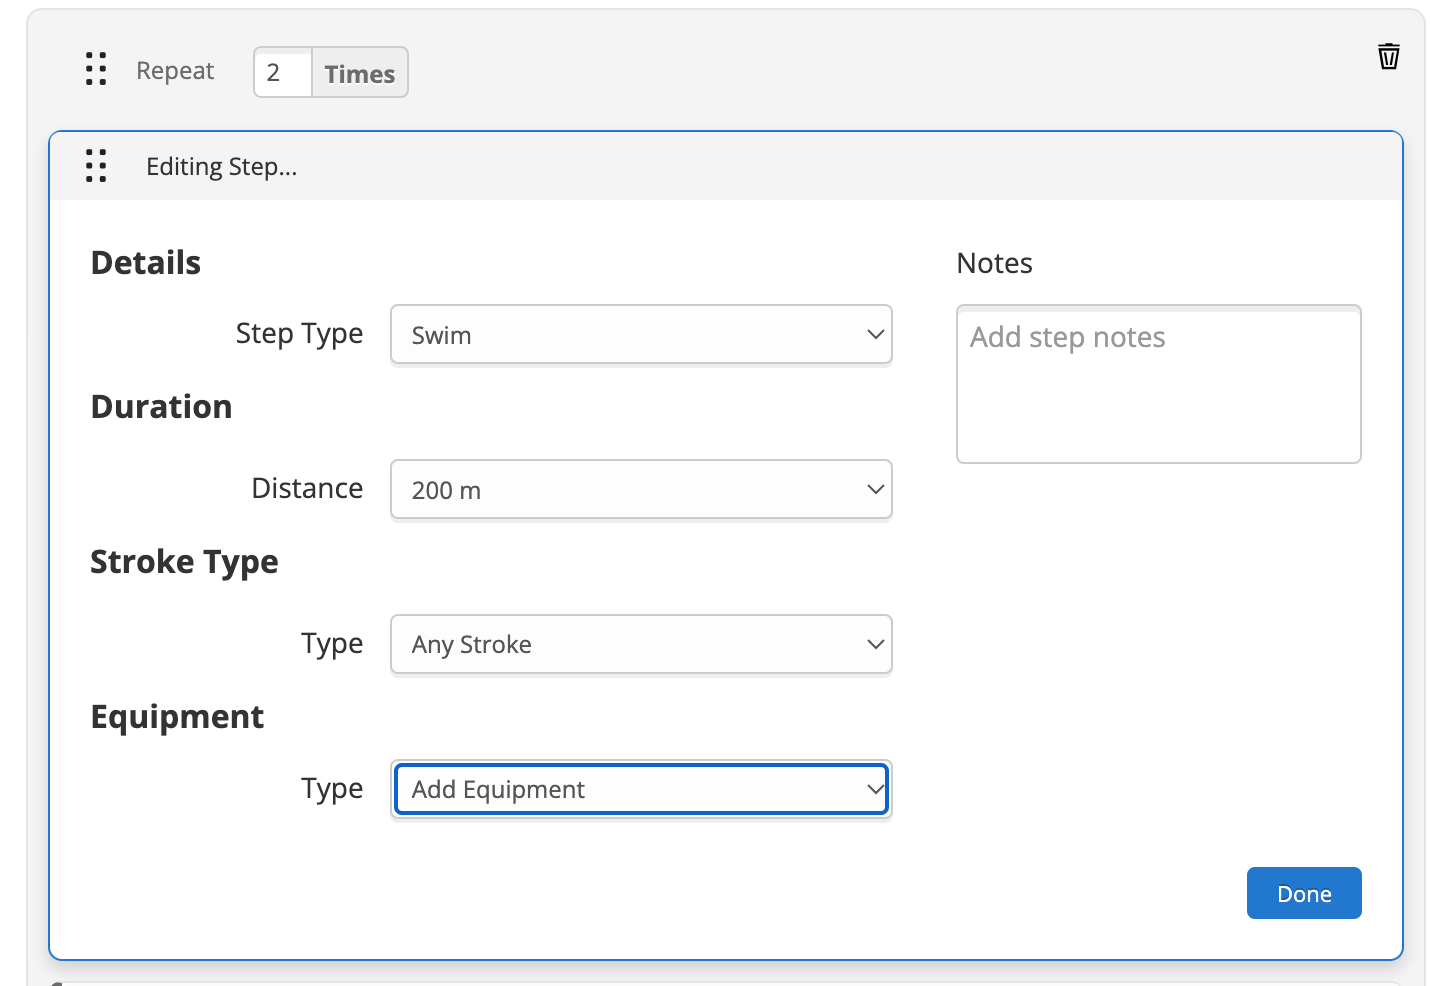This screenshot has height=986, width=1430.
Task: Click the Equipment heading
Action: tap(177, 717)
